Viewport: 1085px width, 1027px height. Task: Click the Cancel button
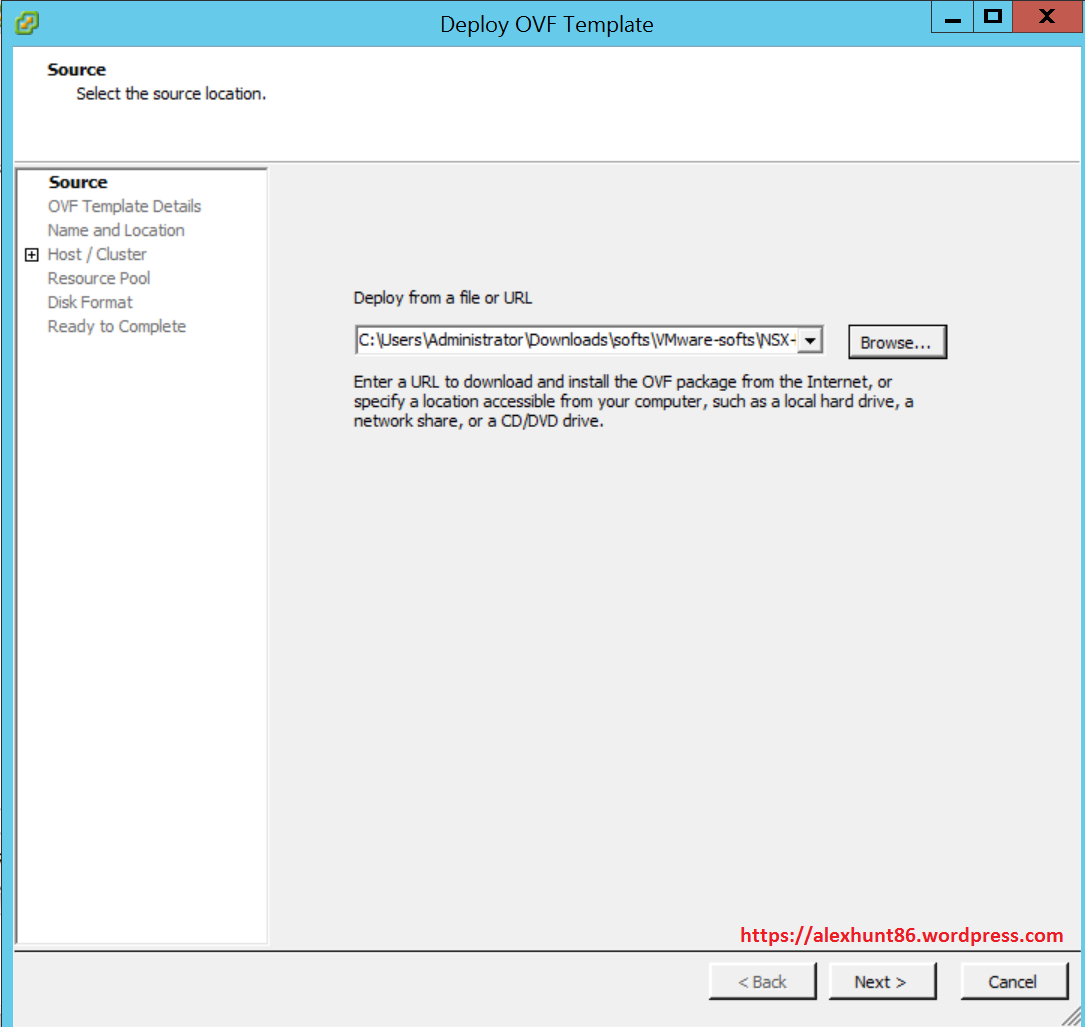click(1013, 981)
